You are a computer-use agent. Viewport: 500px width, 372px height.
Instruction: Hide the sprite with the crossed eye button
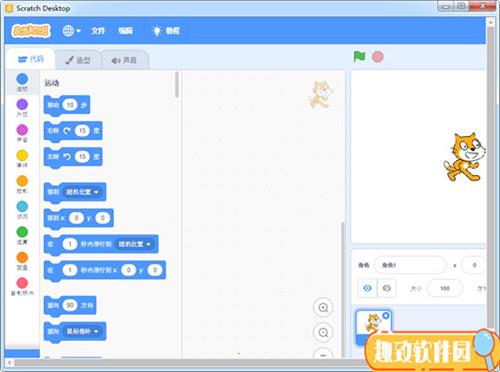[x=387, y=288]
